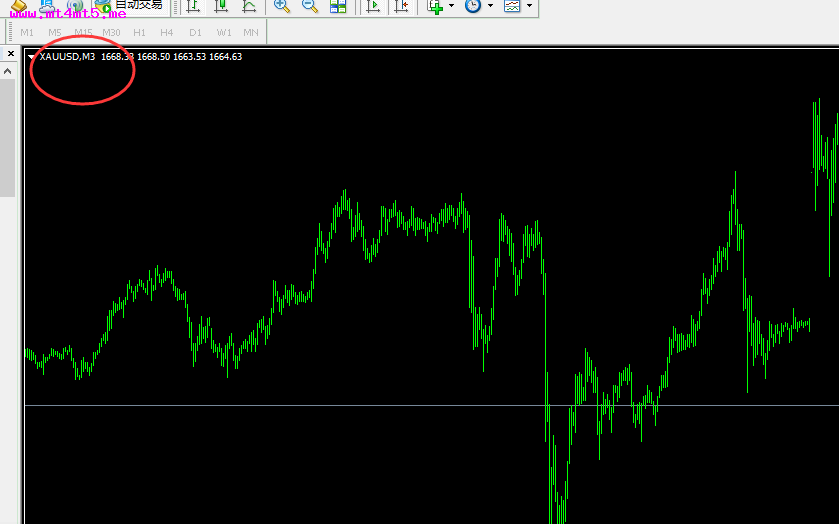839x524 pixels.
Task: Switch chart to candlestick mode
Action: click(x=221, y=6)
